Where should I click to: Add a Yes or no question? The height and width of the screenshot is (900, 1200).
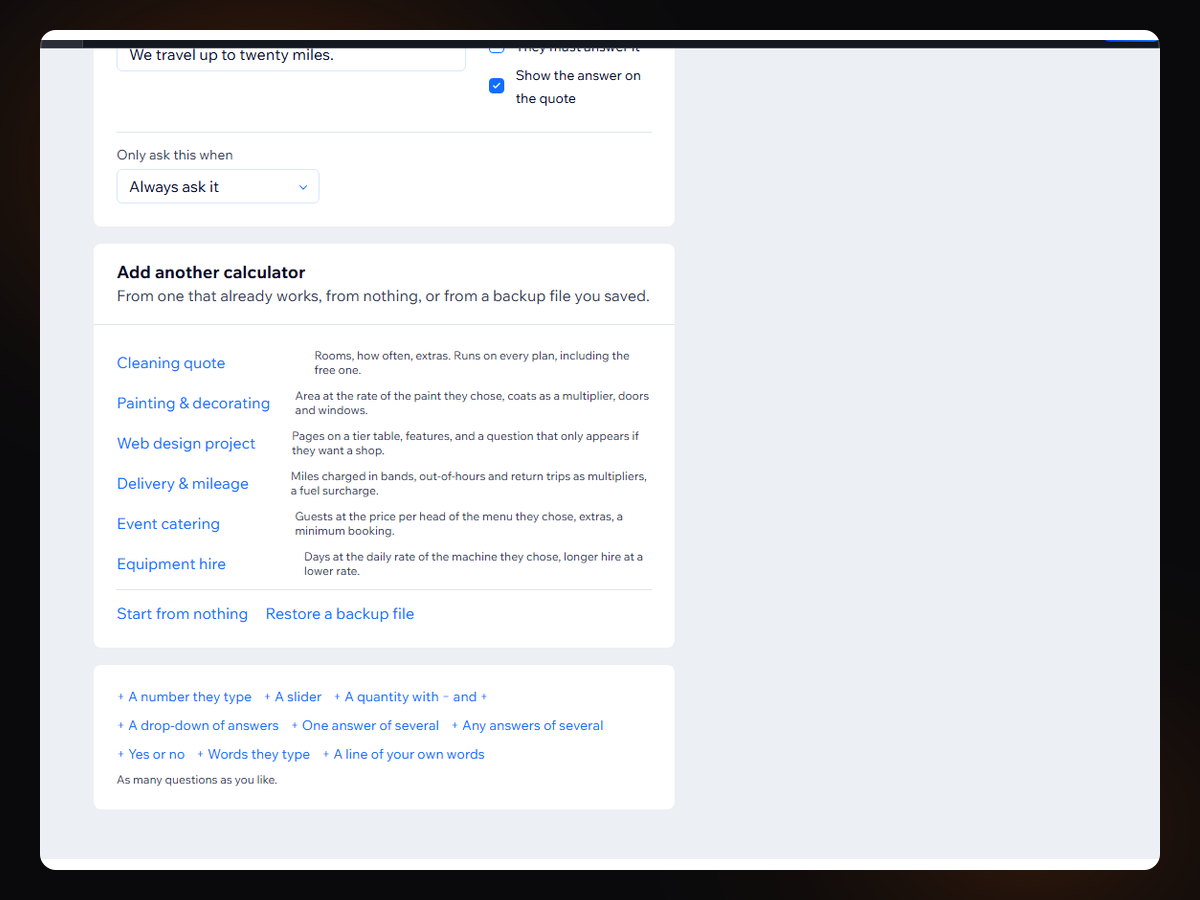(151, 755)
